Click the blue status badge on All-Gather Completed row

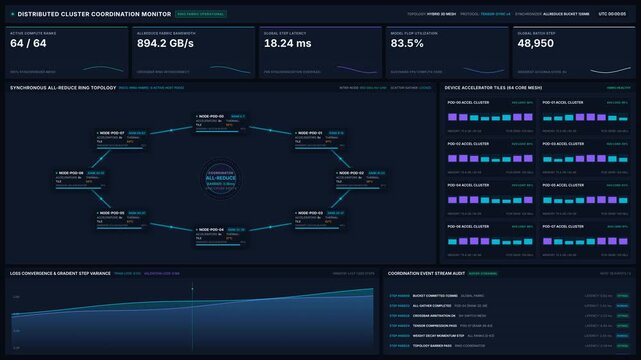point(623,306)
